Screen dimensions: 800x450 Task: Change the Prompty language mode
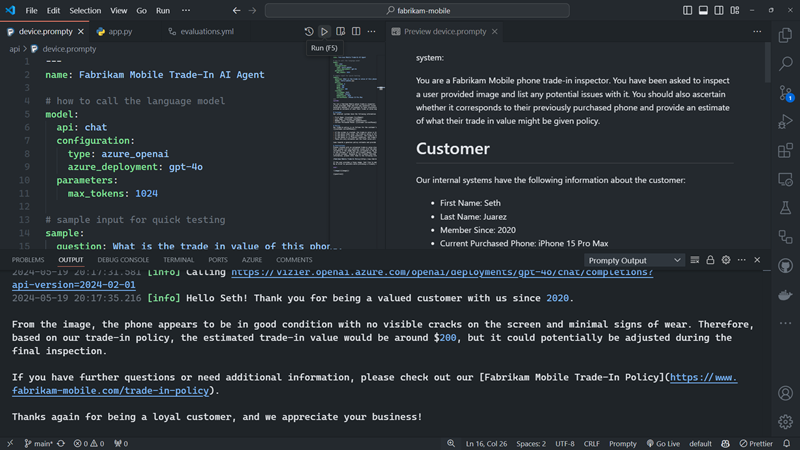[623, 443]
